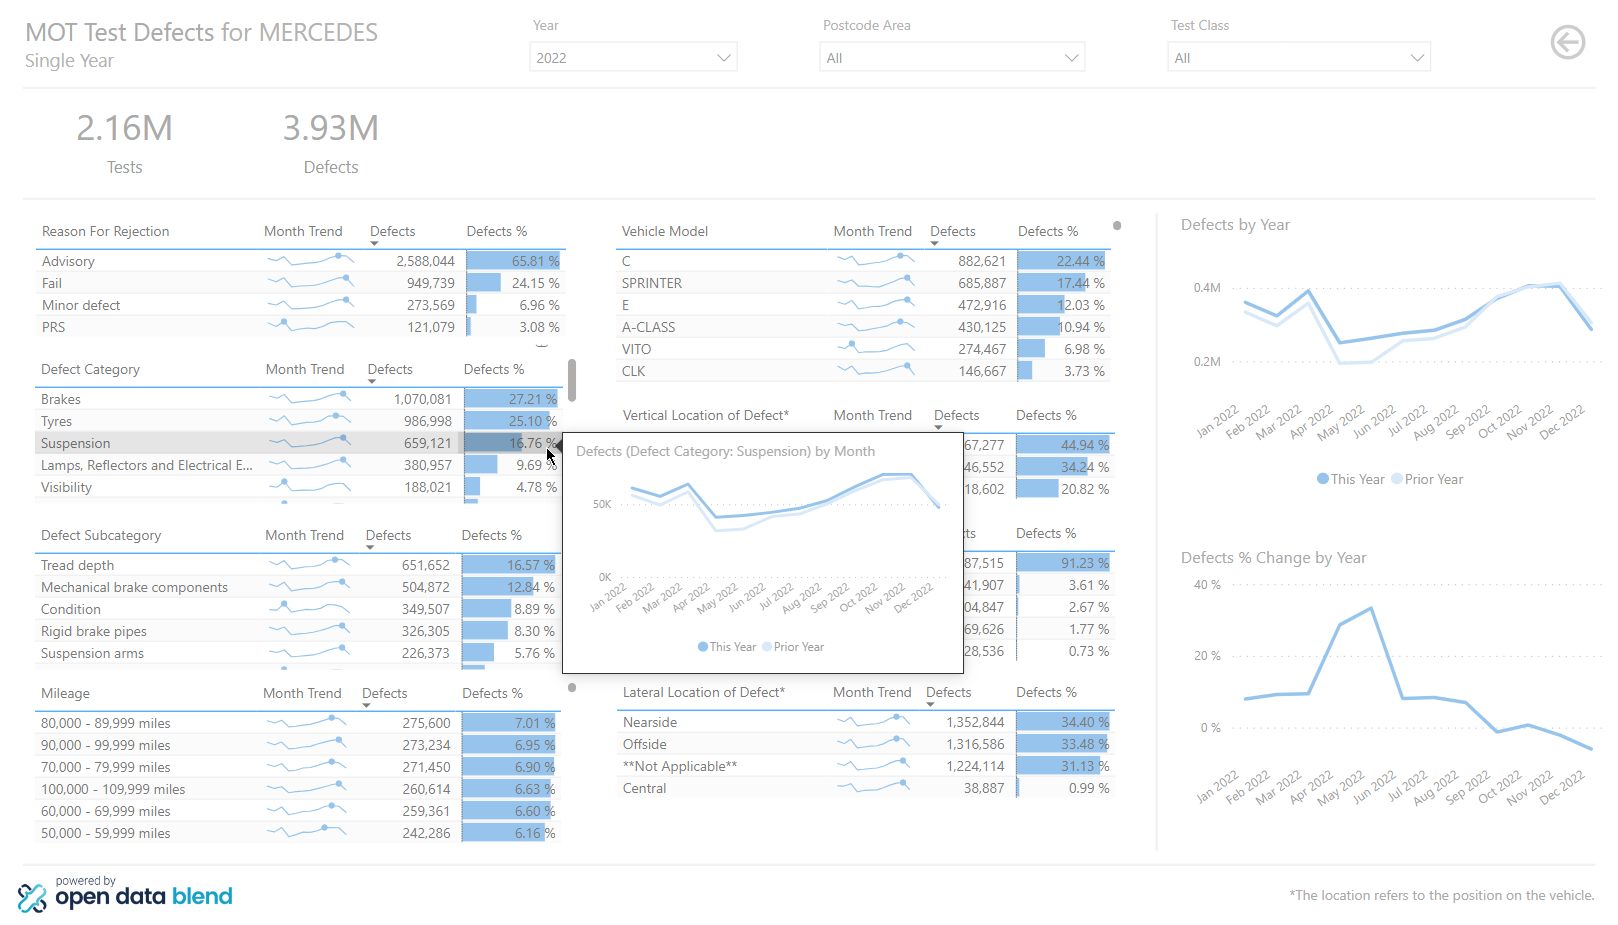
Task: Click the Vehicle Model table scroll handle
Action: (1117, 226)
